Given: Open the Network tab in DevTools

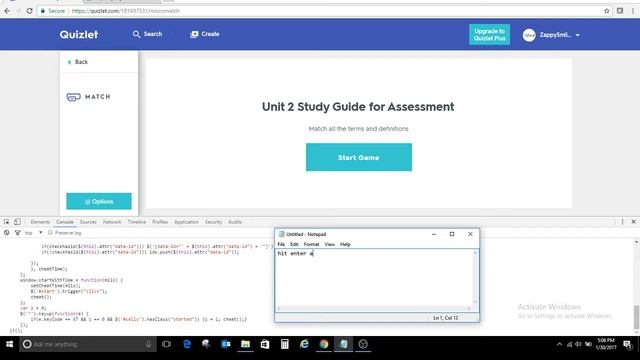Looking at the screenshot, I should pos(112,222).
